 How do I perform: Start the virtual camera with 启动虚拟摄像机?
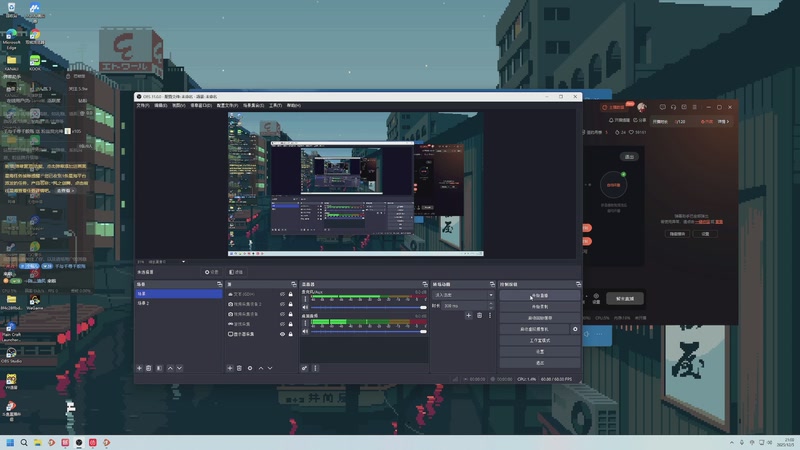534,329
